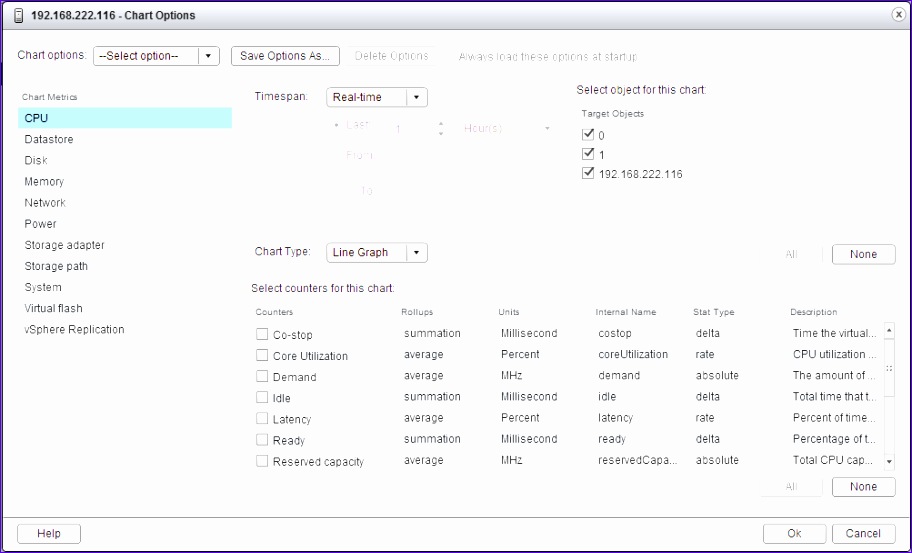Screen dimensions: 912x553
Task: Sort by Counters column header
Action: click(x=275, y=312)
